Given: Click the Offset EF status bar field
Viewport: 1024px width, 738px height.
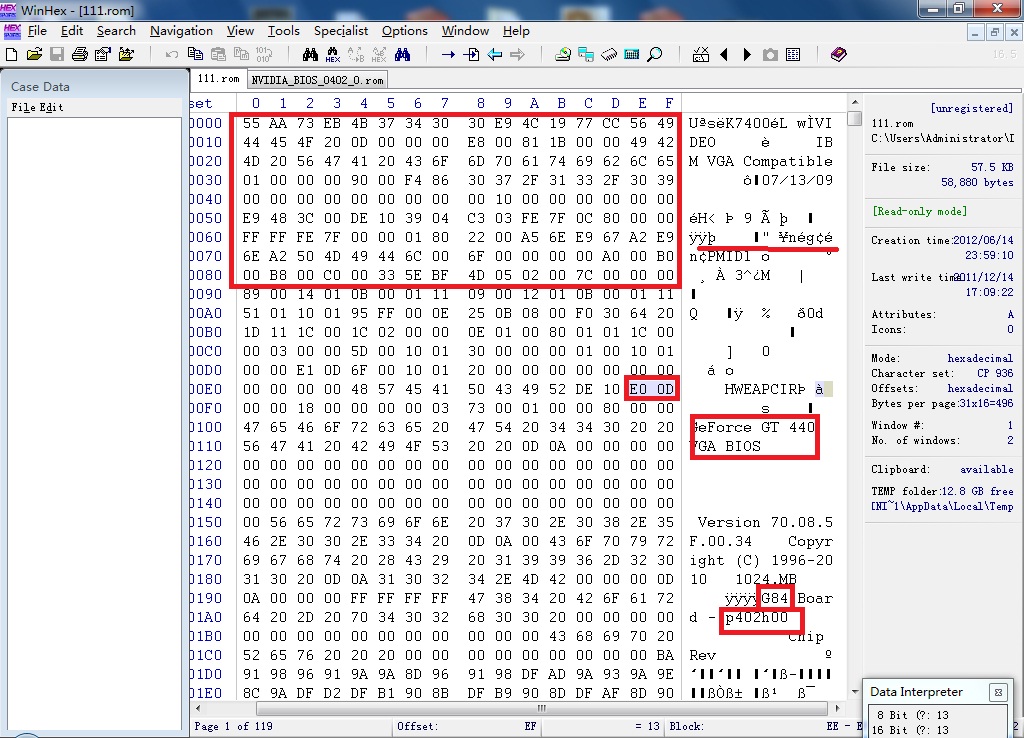Looking at the screenshot, I should tap(466, 726).
